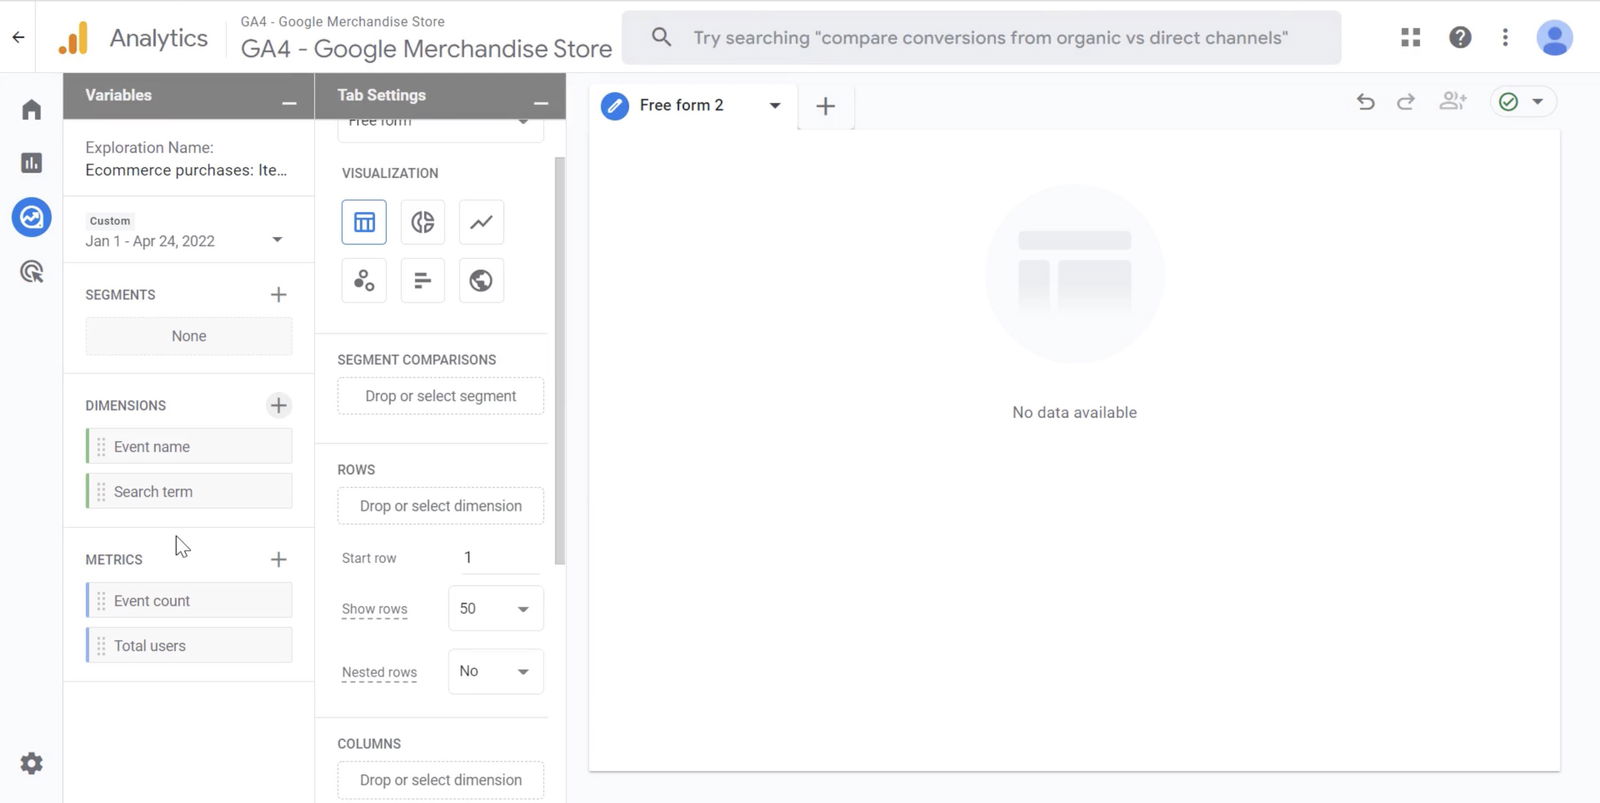Select the donut chart visualization
This screenshot has width=1600, height=803.
pos(423,222)
